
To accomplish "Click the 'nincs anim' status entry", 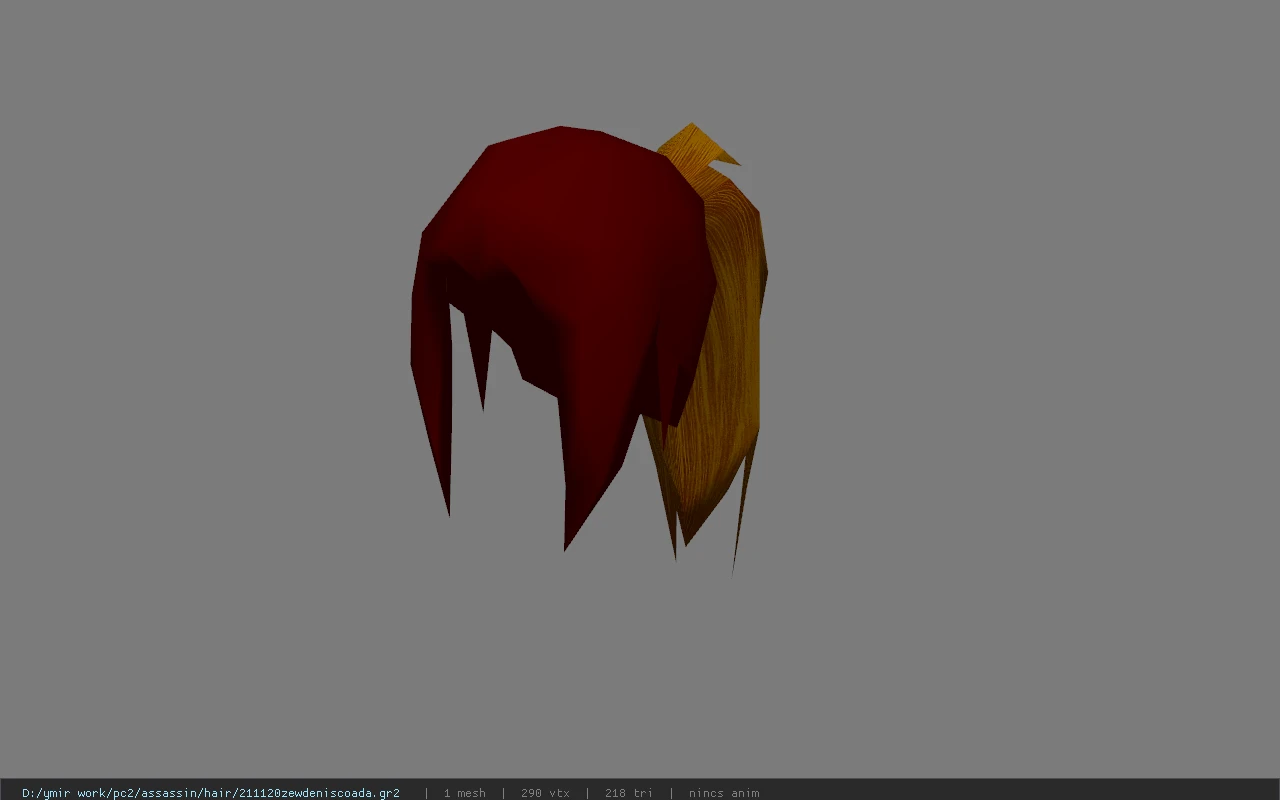I will click(x=724, y=793).
